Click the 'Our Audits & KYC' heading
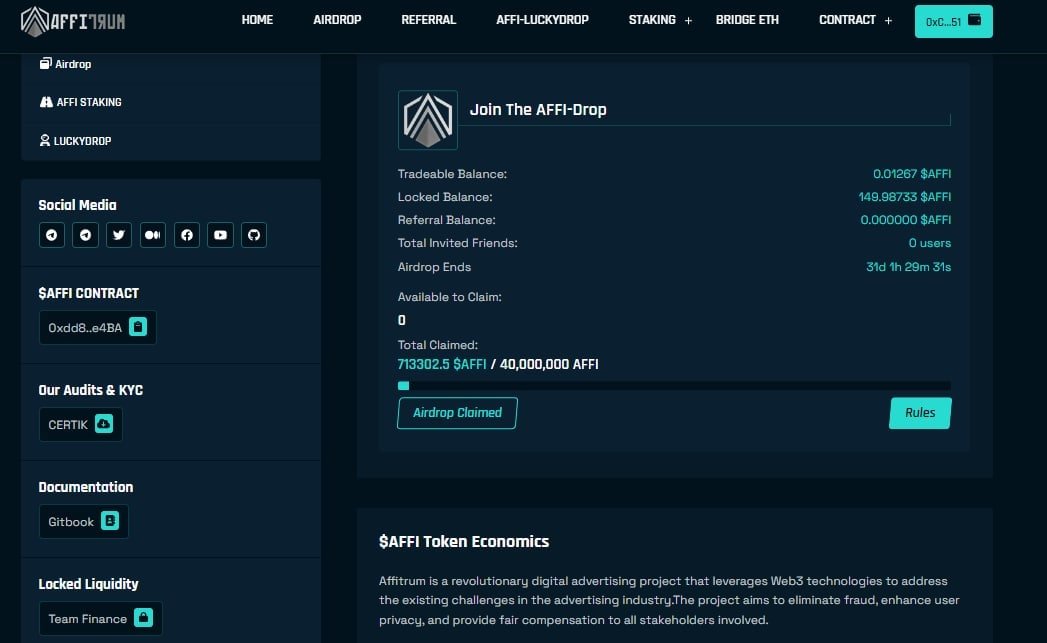This screenshot has height=643, width=1047. pyautogui.click(x=91, y=390)
